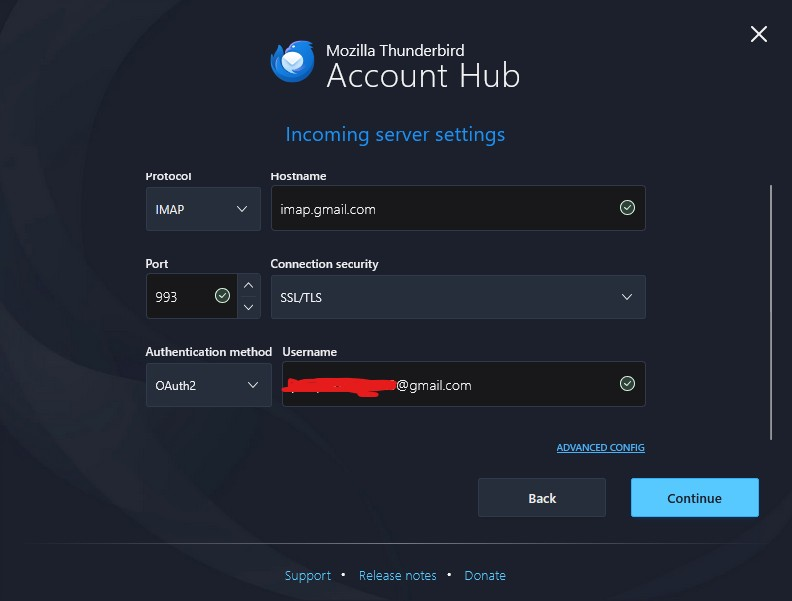Screen dimensions: 792x601
Task: Go Back to previous step
Action: [542, 497]
